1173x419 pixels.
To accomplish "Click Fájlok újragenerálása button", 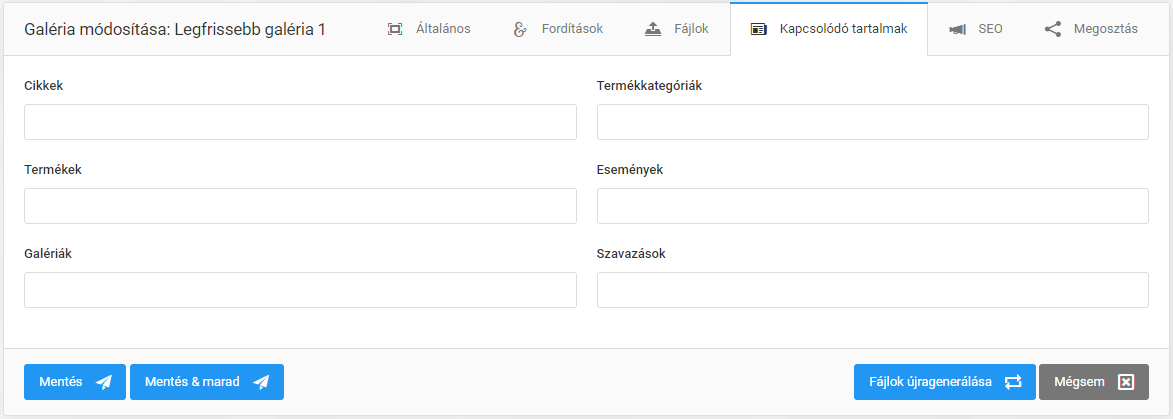I will (x=945, y=382).
